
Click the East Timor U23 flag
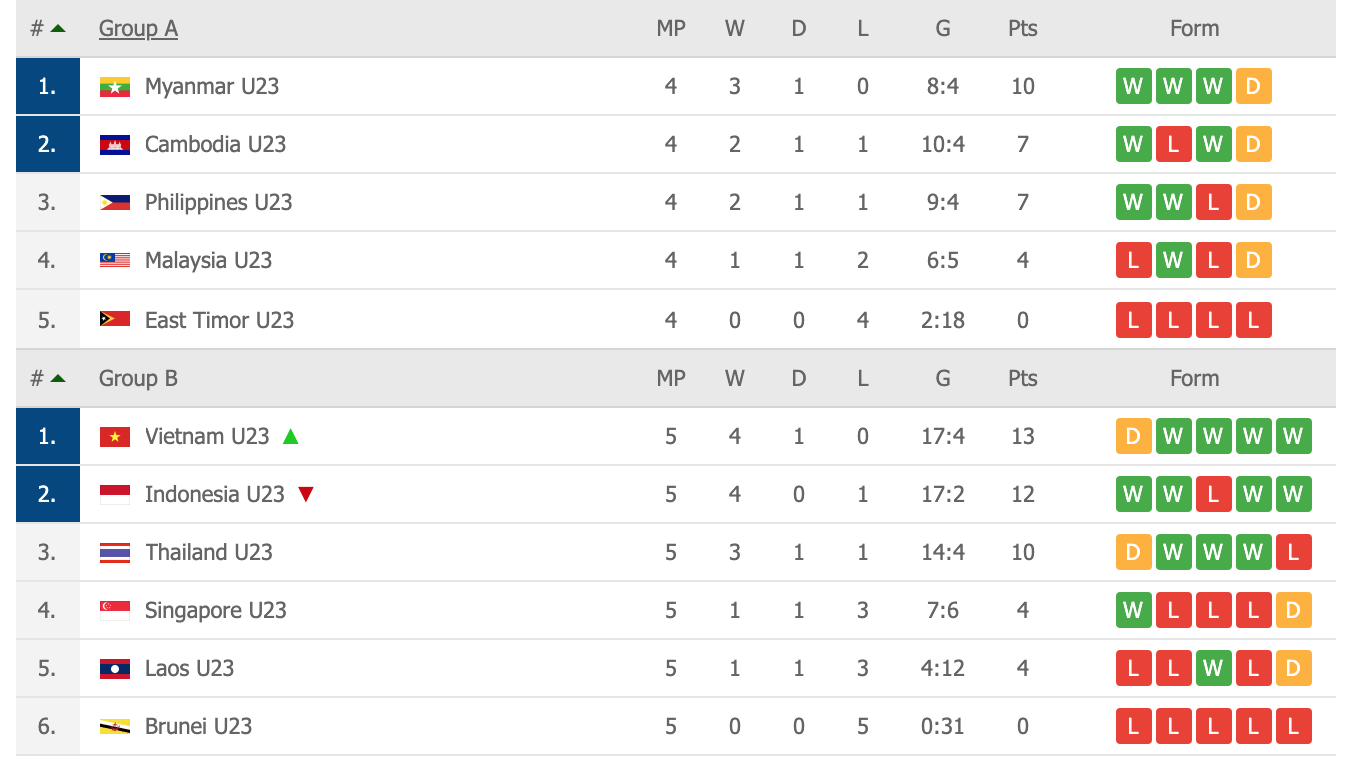click(x=115, y=320)
